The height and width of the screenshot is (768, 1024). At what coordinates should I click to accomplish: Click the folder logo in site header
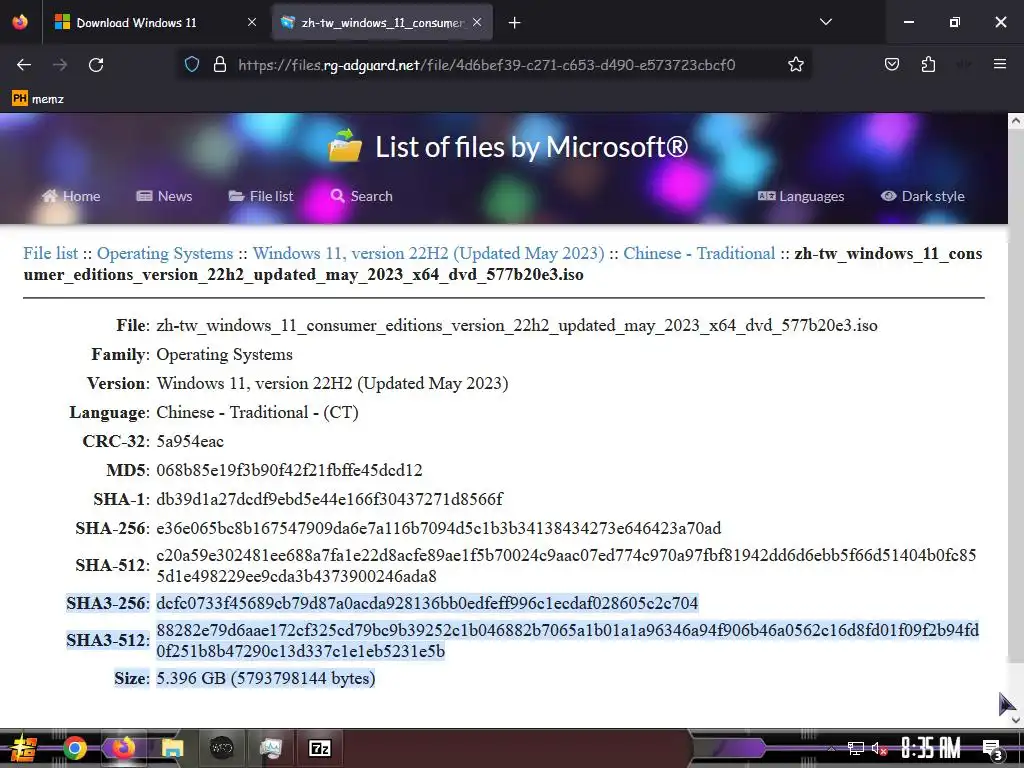click(x=345, y=146)
